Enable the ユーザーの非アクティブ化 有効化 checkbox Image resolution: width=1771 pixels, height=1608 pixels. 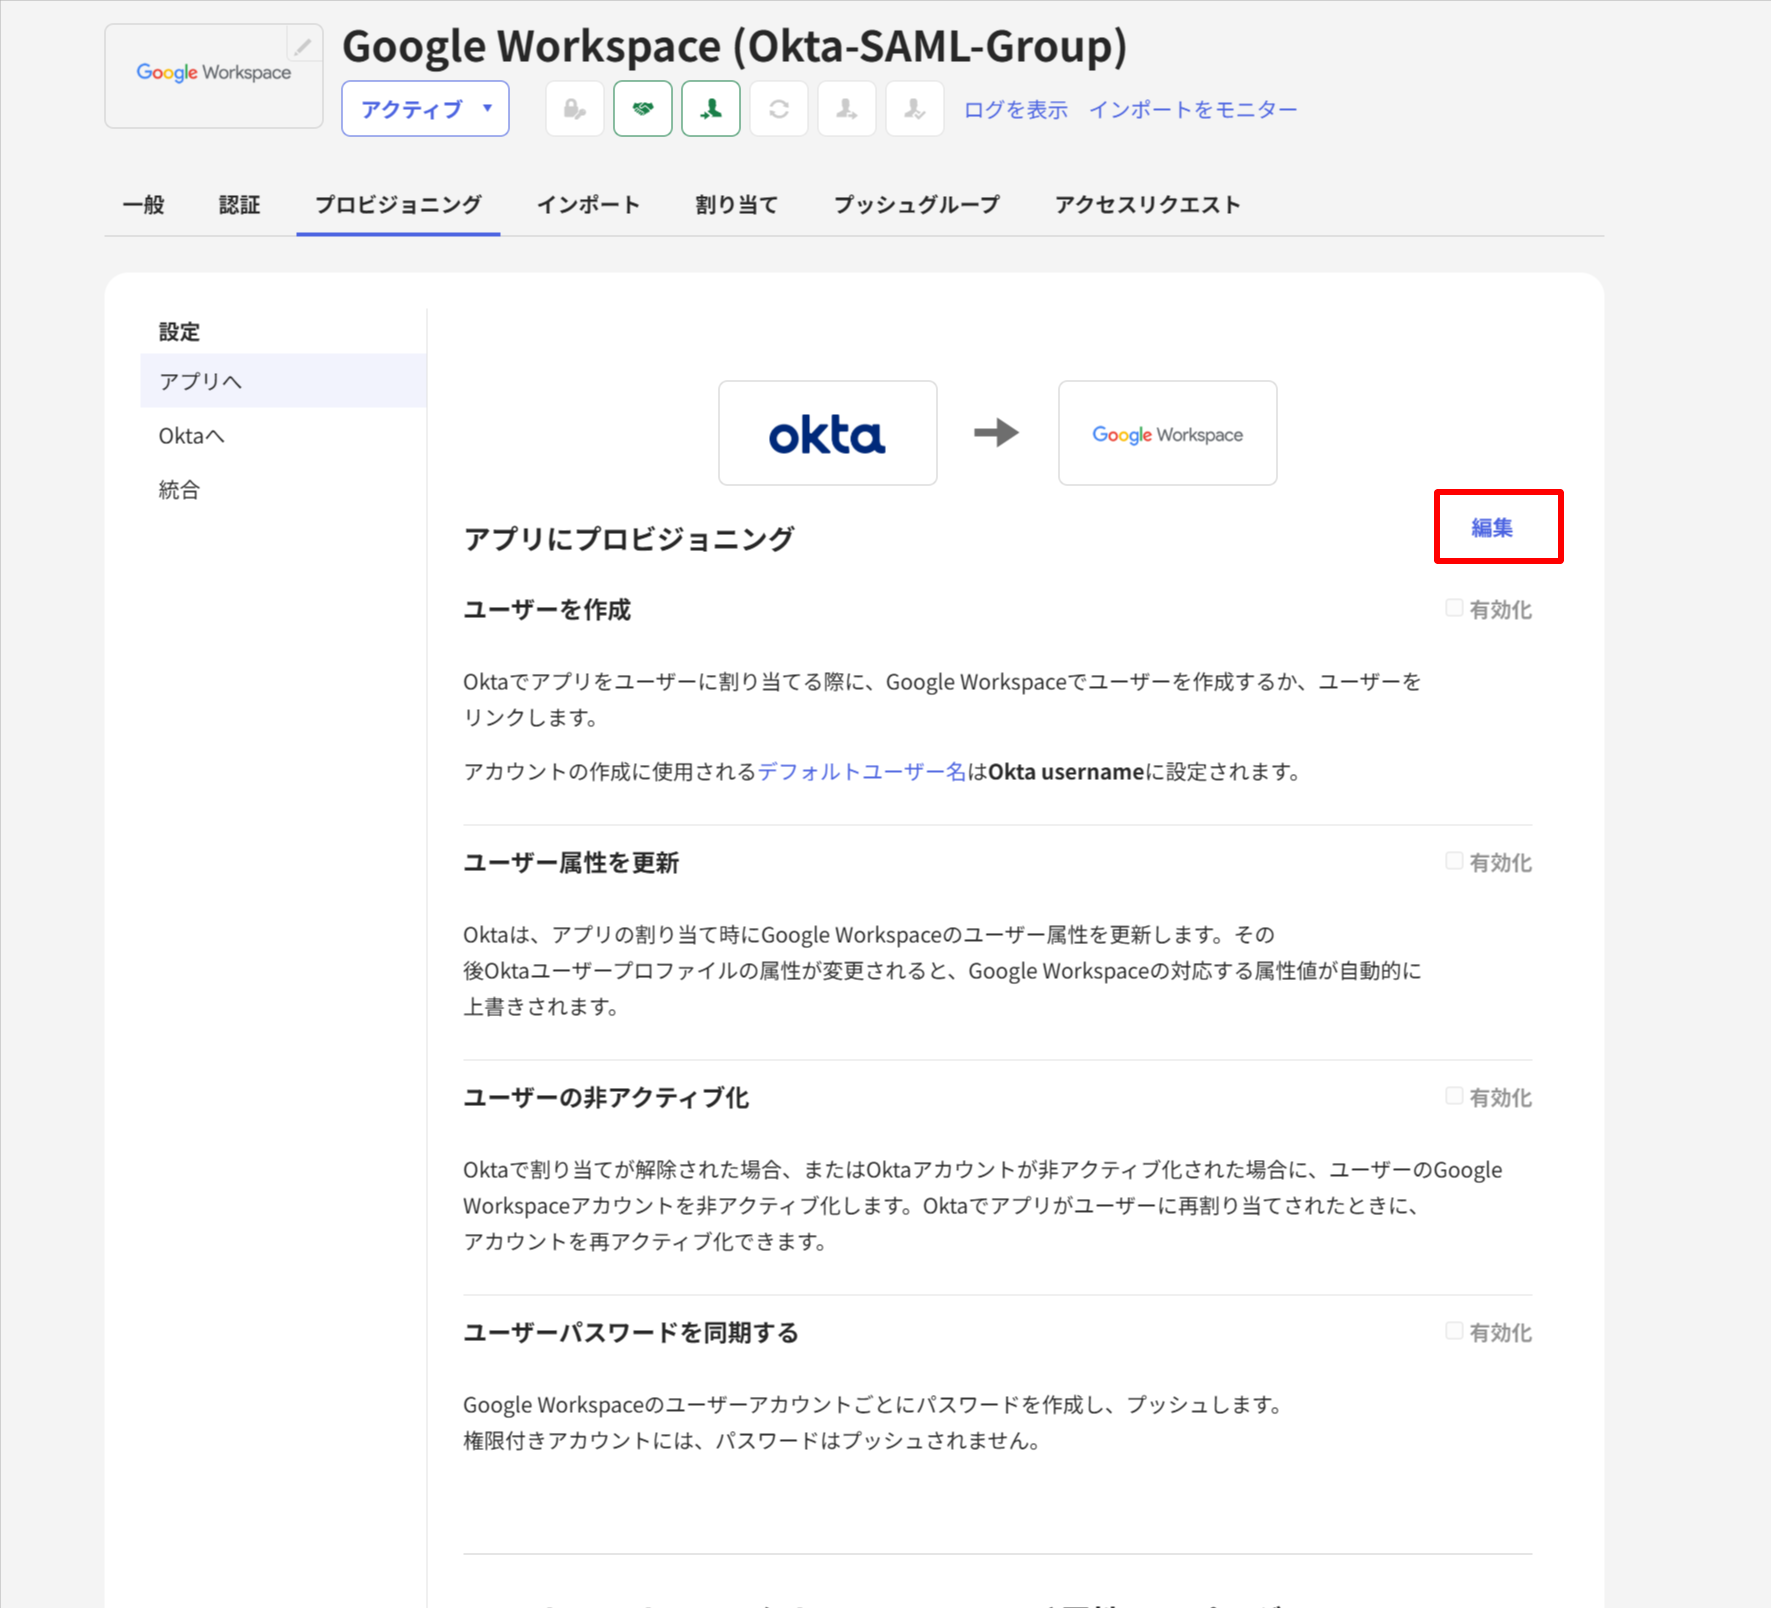[1454, 1095]
